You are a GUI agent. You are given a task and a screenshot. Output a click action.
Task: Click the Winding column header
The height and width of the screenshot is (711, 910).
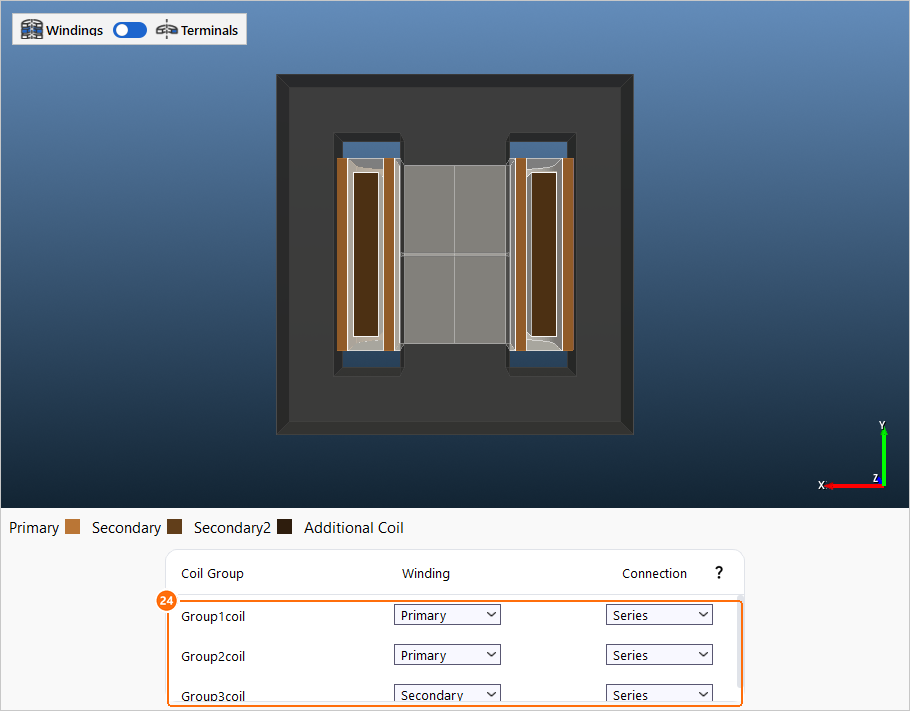click(x=425, y=573)
